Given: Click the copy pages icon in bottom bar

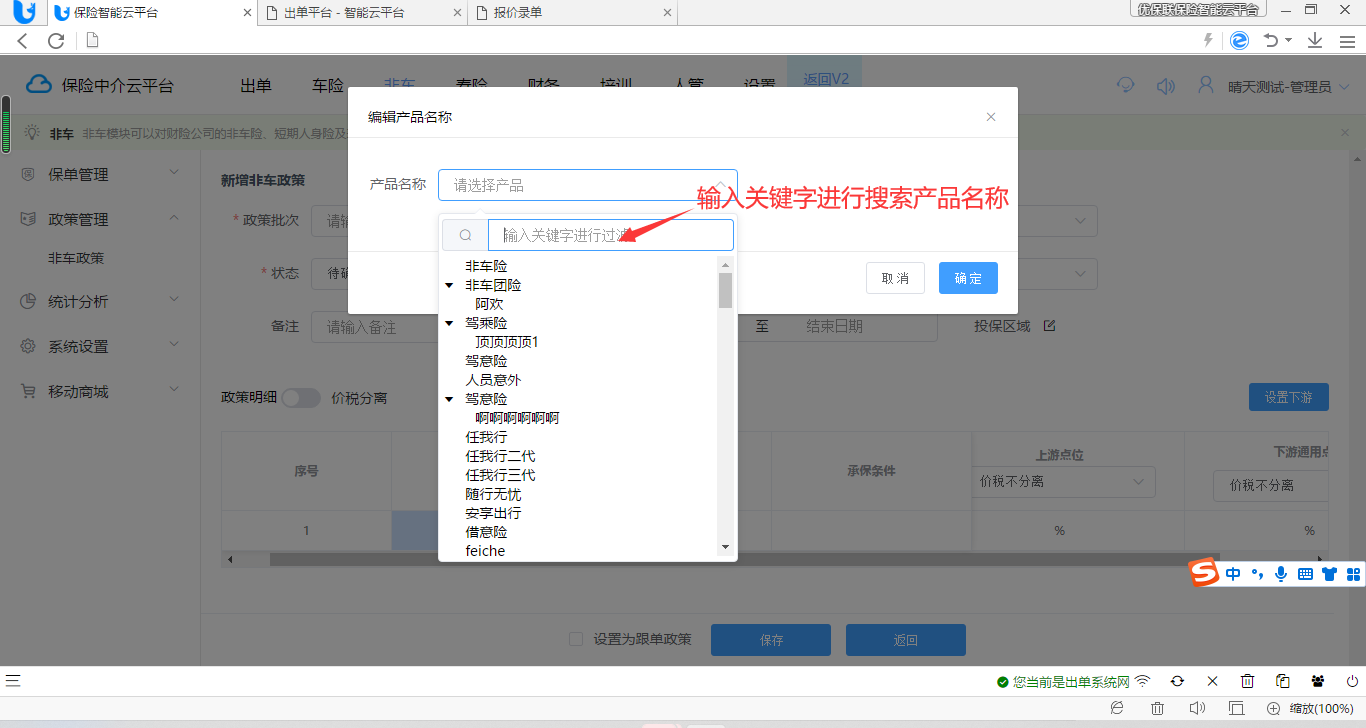Looking at the screenshot, I should click(1282, 681).
